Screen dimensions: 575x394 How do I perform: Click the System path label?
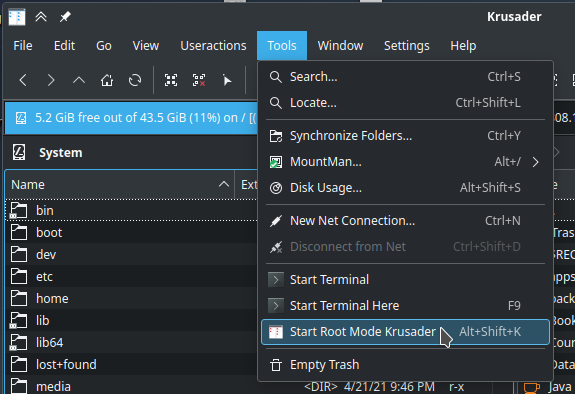[x=61, y=153]
